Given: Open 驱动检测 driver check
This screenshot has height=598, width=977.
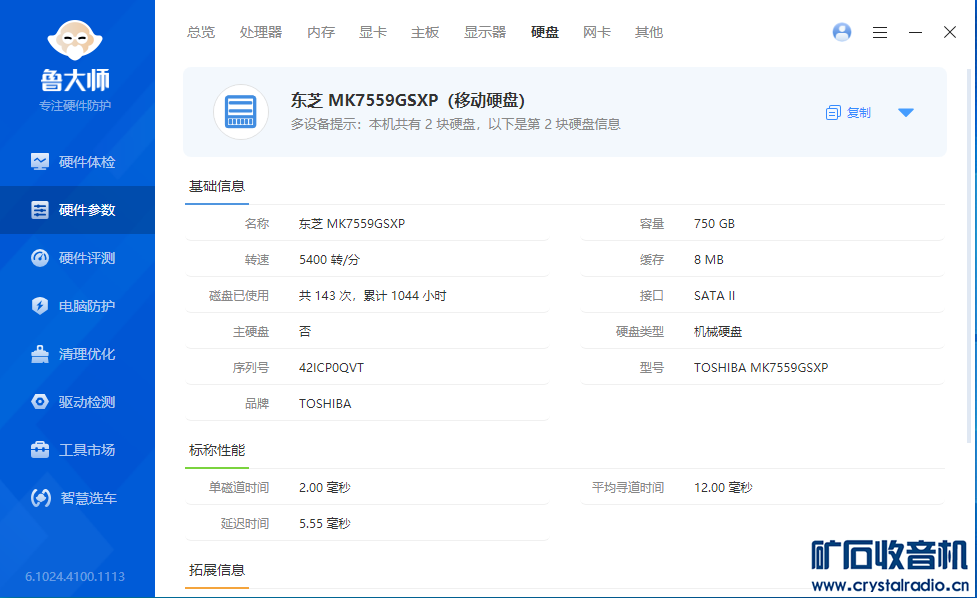Looking at the screenshot, I should click(77, 402).
